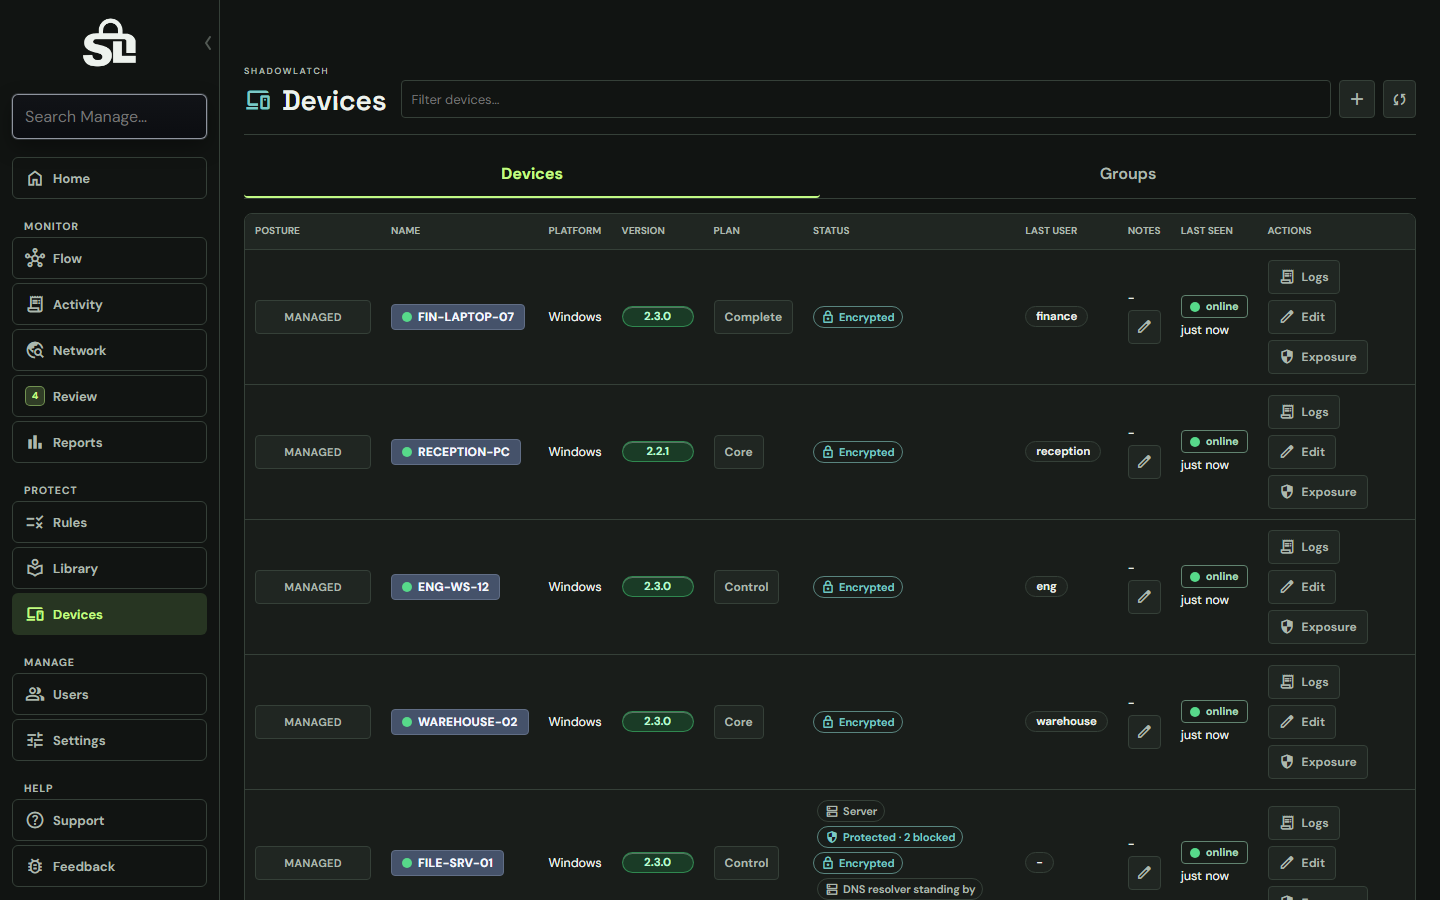Open the Support page
This screenshot has width=1440, height=900.
[x=109, y=820]
